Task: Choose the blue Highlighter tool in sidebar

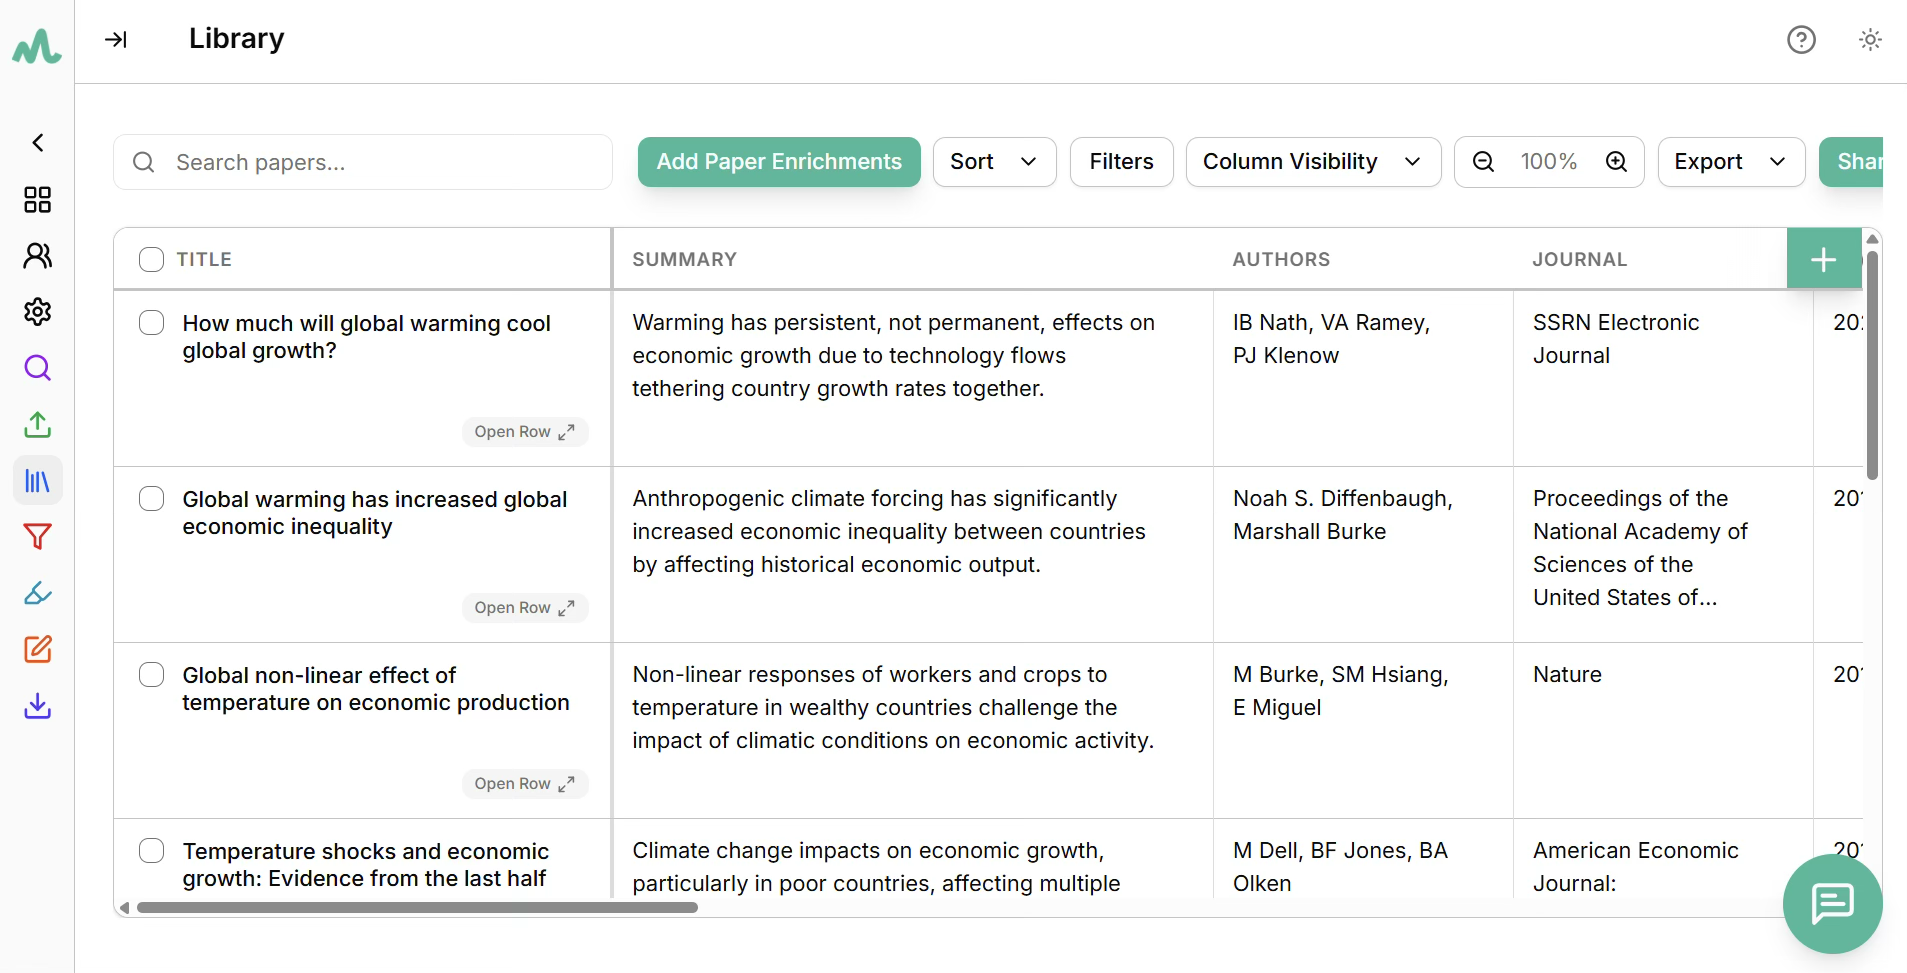Action: (x=37, y=593)
